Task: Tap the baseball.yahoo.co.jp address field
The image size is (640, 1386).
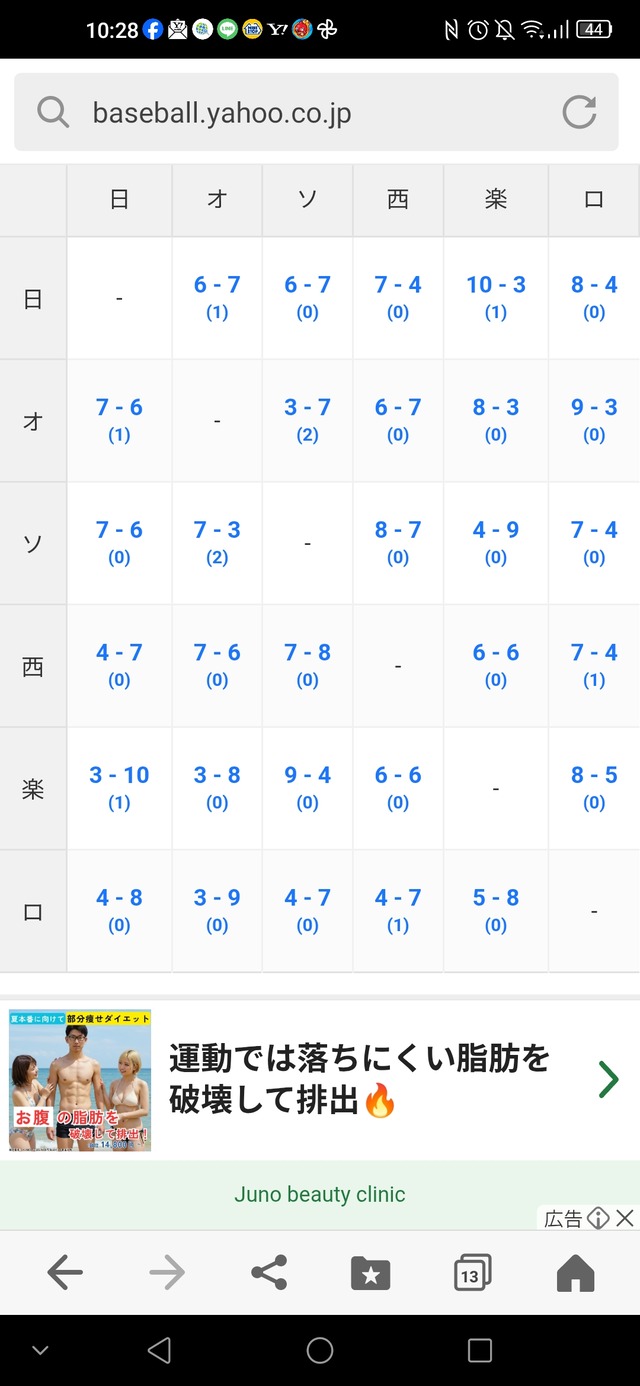Action: pyautogui.click(x=300, y=112)
